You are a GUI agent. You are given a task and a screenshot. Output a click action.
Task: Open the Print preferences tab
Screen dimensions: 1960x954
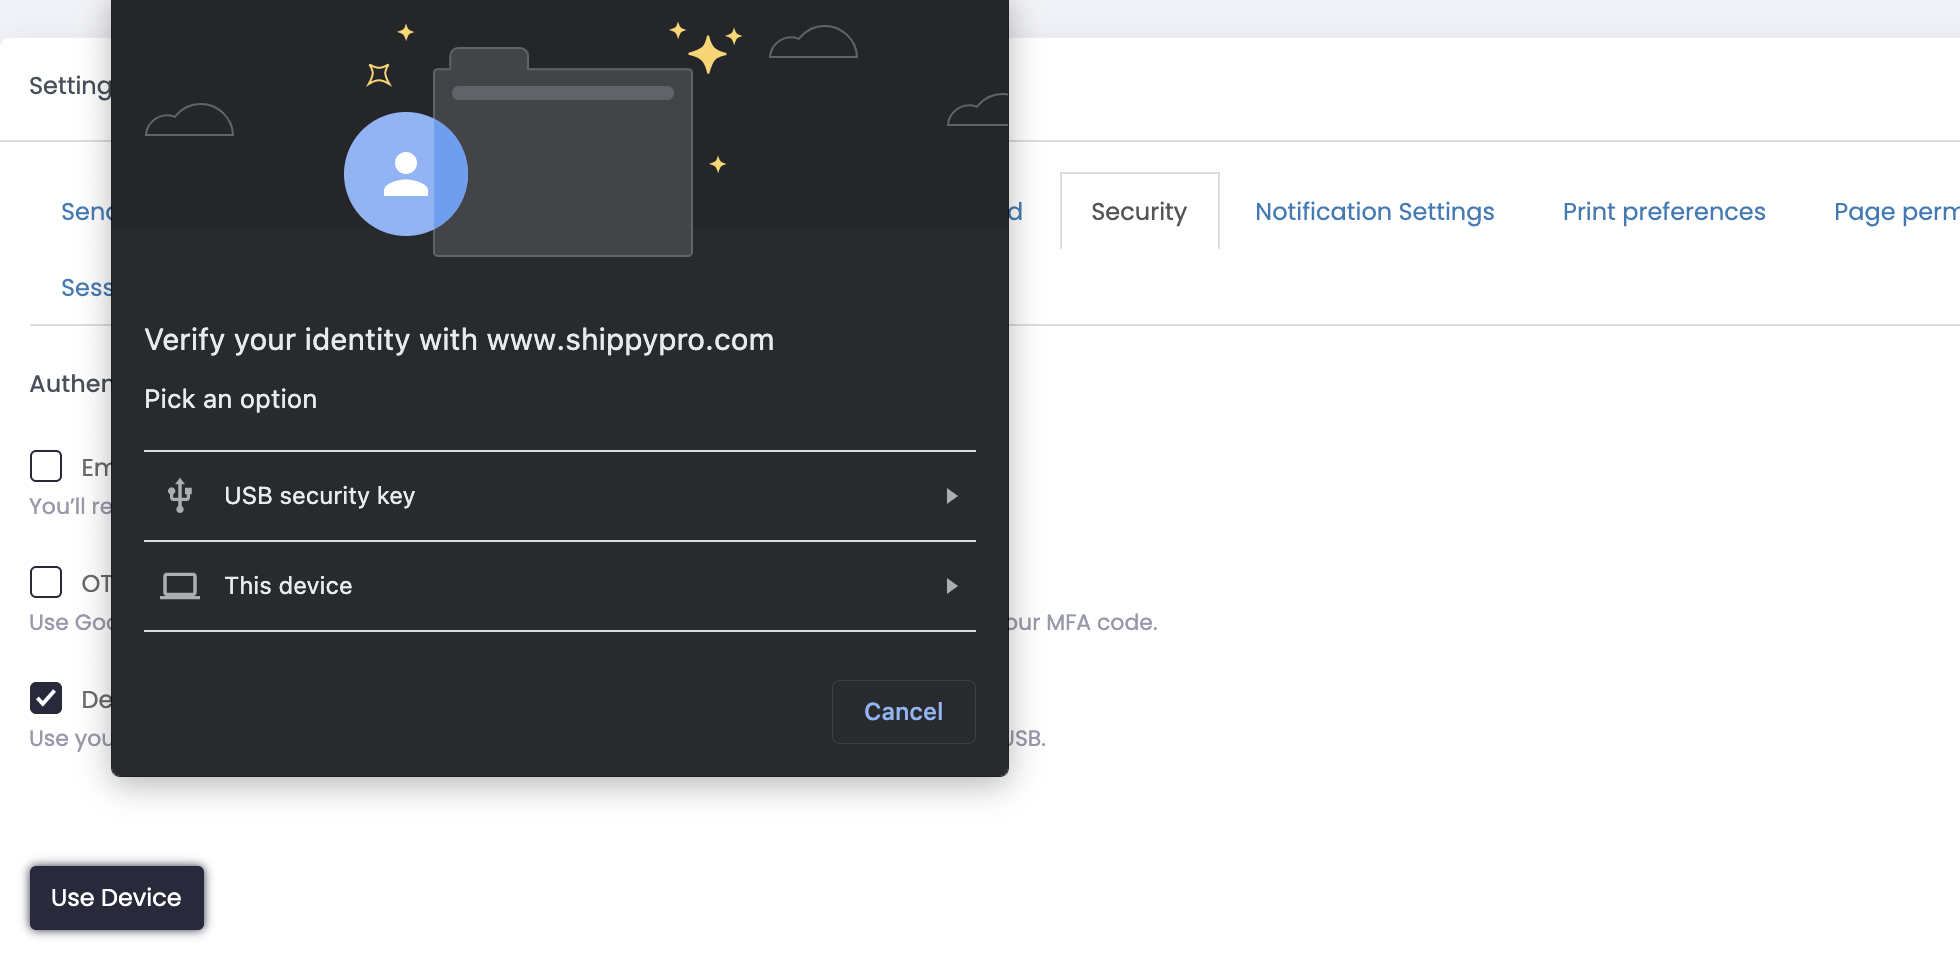[x=1664, y=211]
